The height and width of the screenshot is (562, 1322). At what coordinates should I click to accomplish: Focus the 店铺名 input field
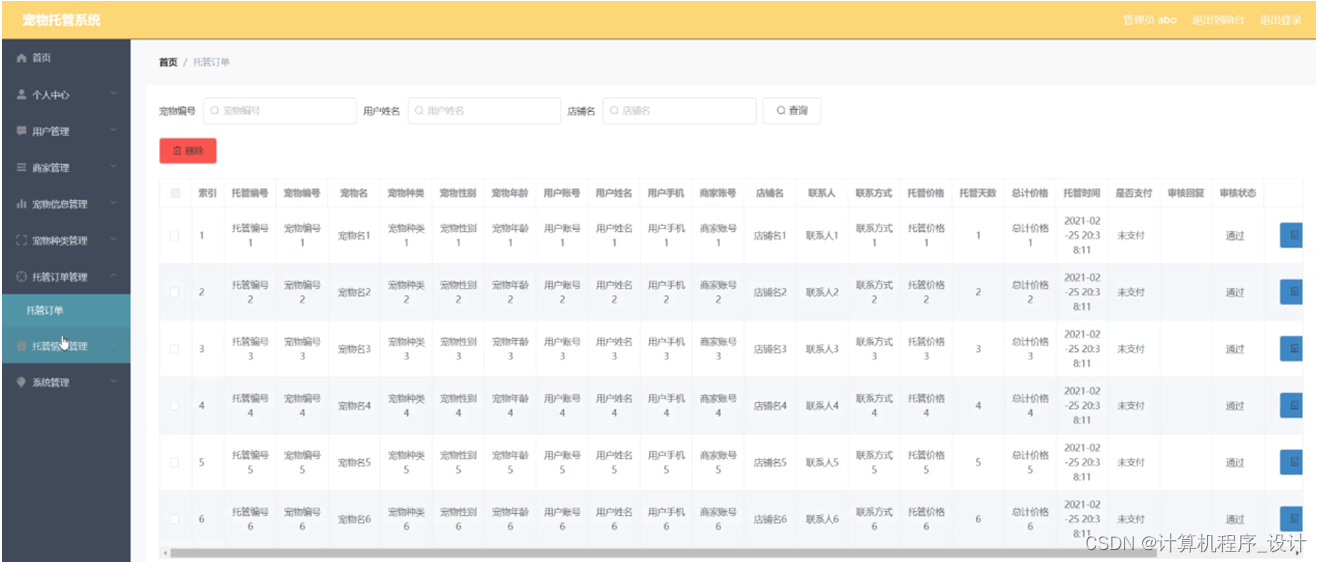coord(680,111)
